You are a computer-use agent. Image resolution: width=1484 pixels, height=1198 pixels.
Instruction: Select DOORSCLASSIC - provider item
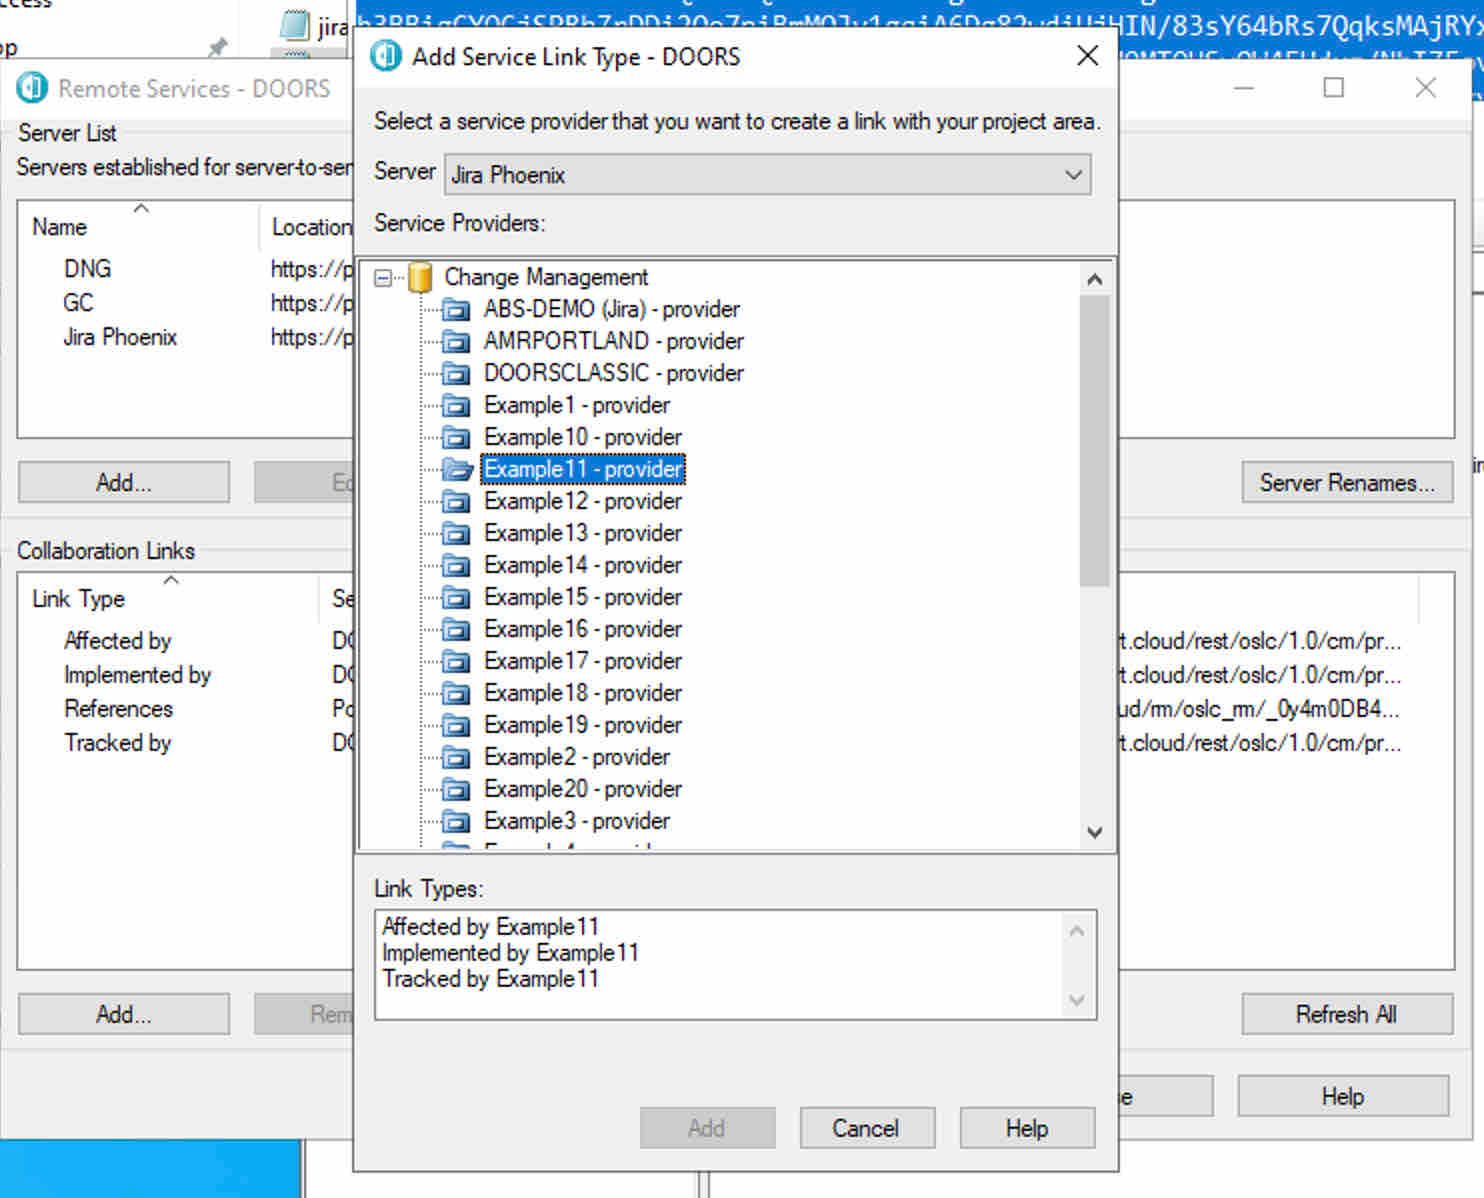(614, 373)
